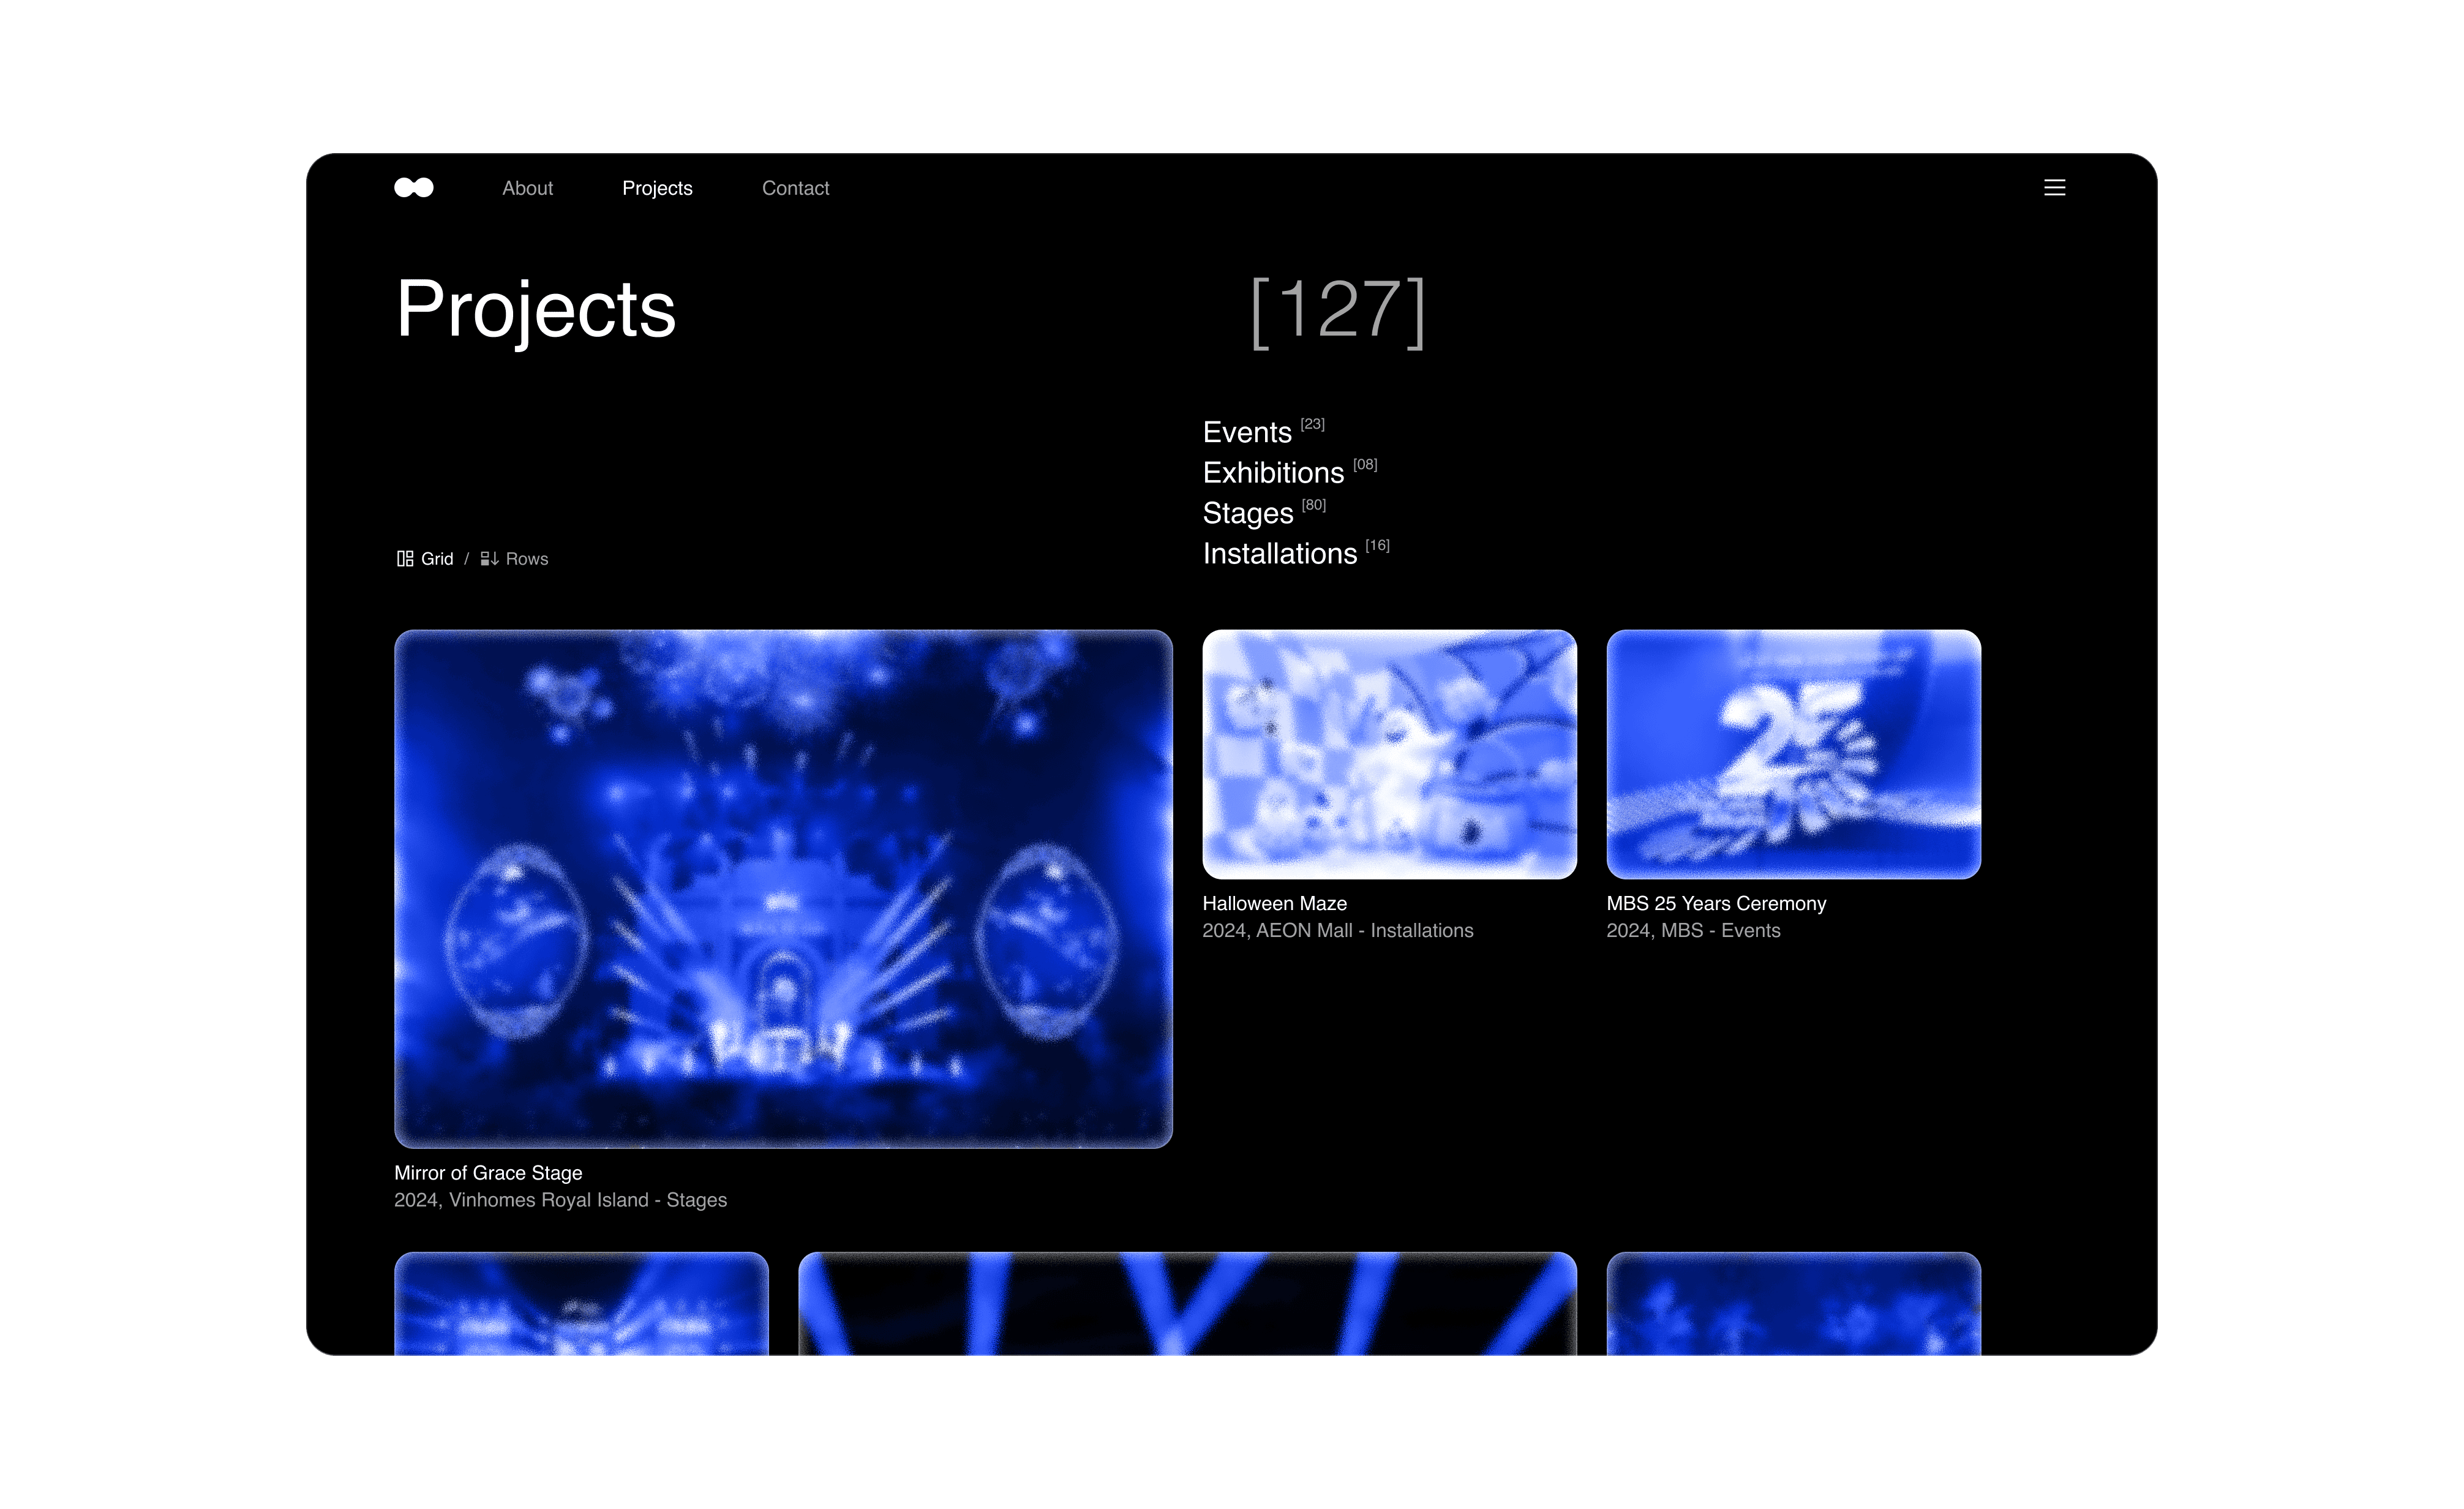Viewport: 2464px width, 1509px height.
Task: Click the Mirror of Grace Stage title
Action: click(x=488, y=1173)
